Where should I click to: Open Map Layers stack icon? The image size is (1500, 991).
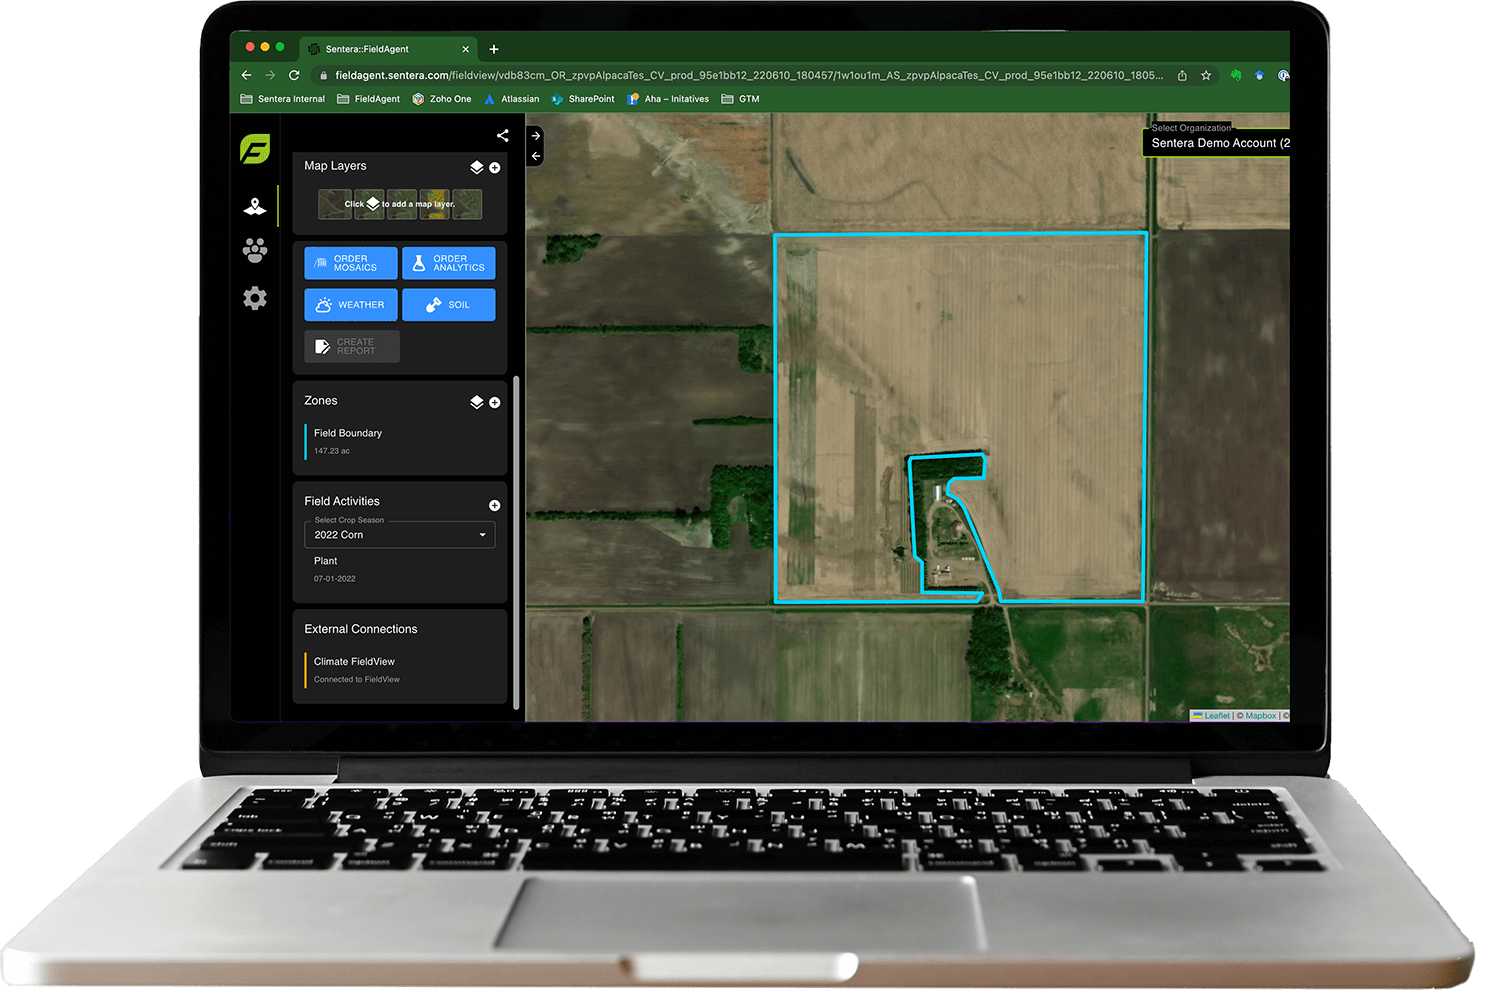pyautogui.click(x=477, y=167)
